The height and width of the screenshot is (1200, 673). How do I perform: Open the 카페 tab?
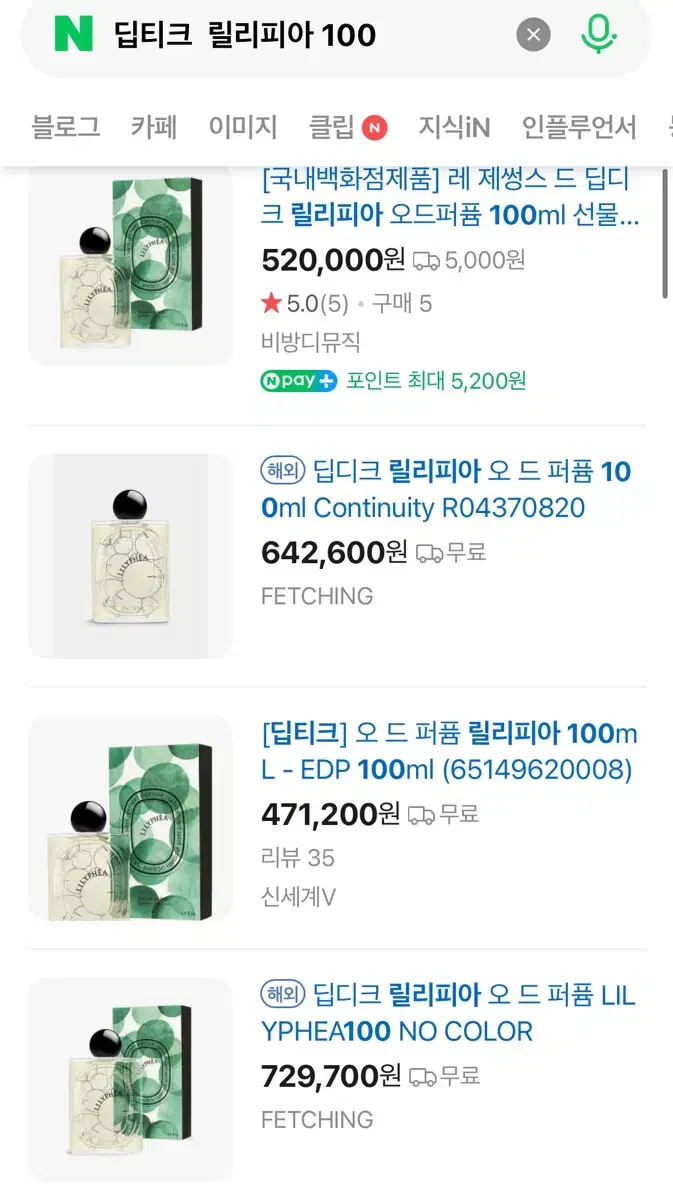click(x=154, y=127)
